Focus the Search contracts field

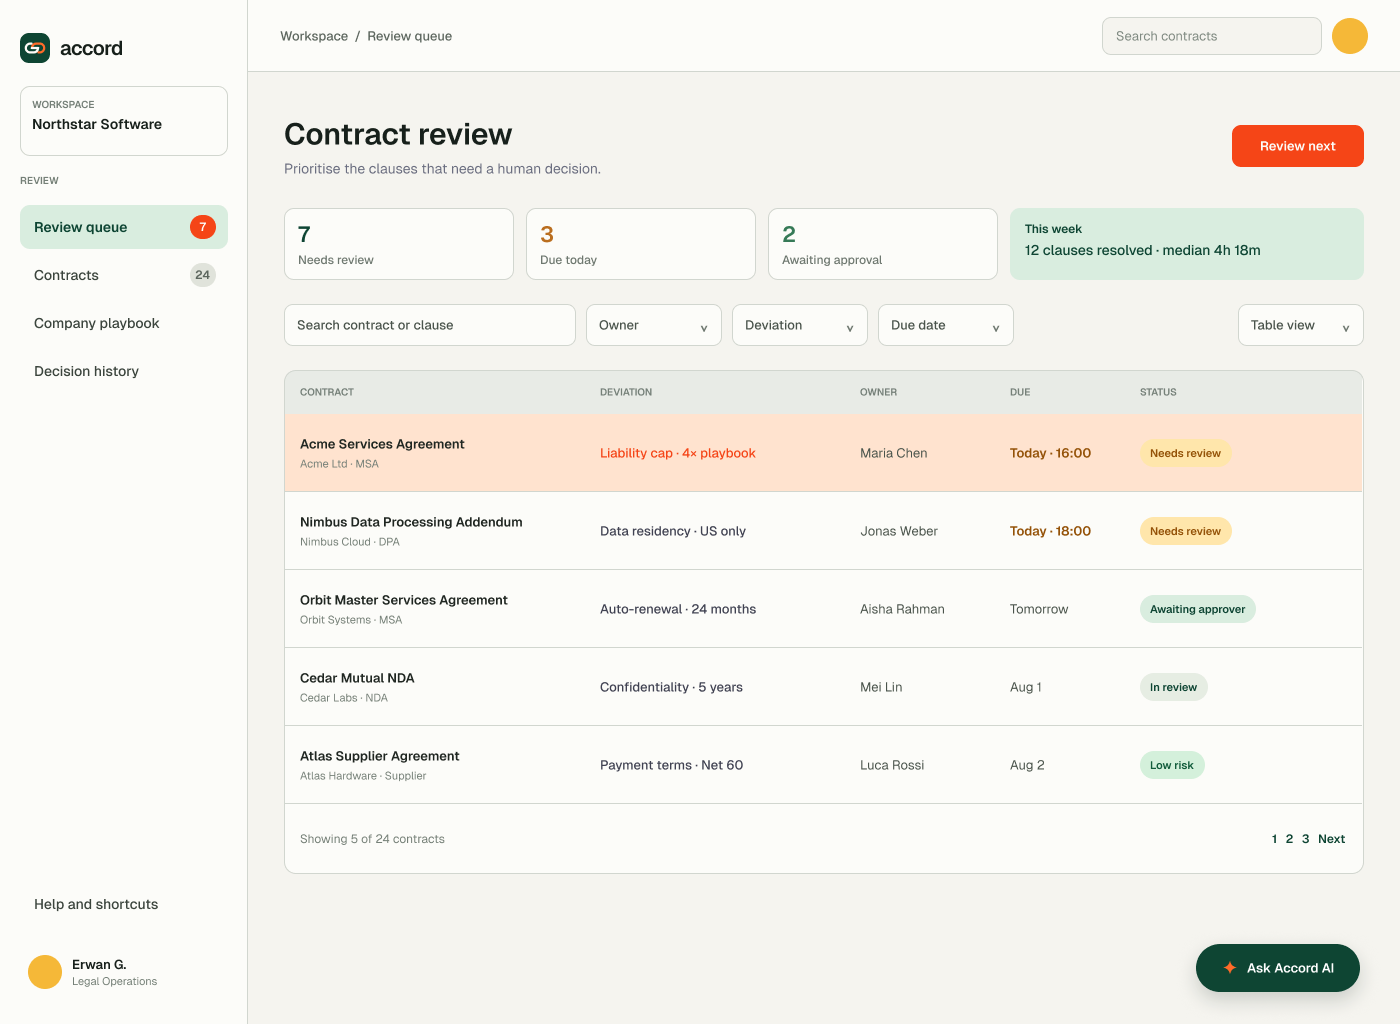pos(1212,36)
